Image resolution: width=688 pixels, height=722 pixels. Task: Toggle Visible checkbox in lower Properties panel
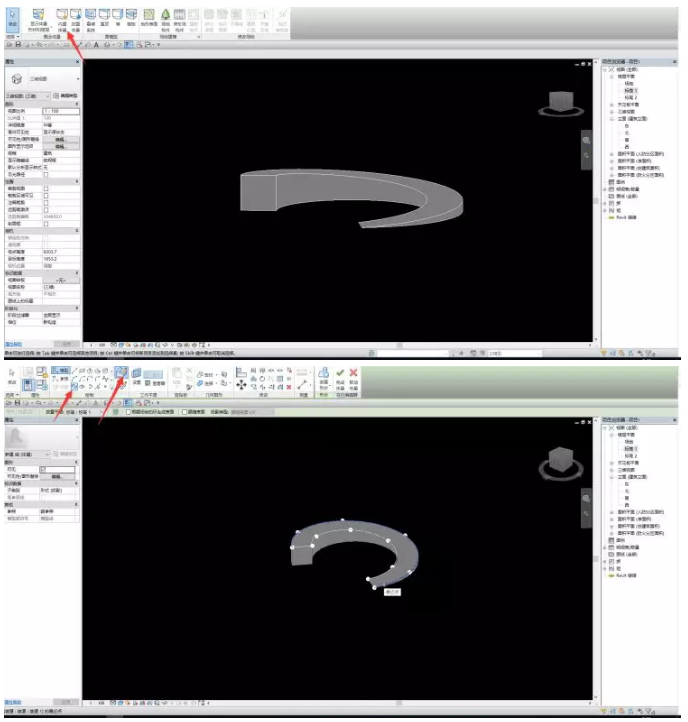tap(42, 469)
